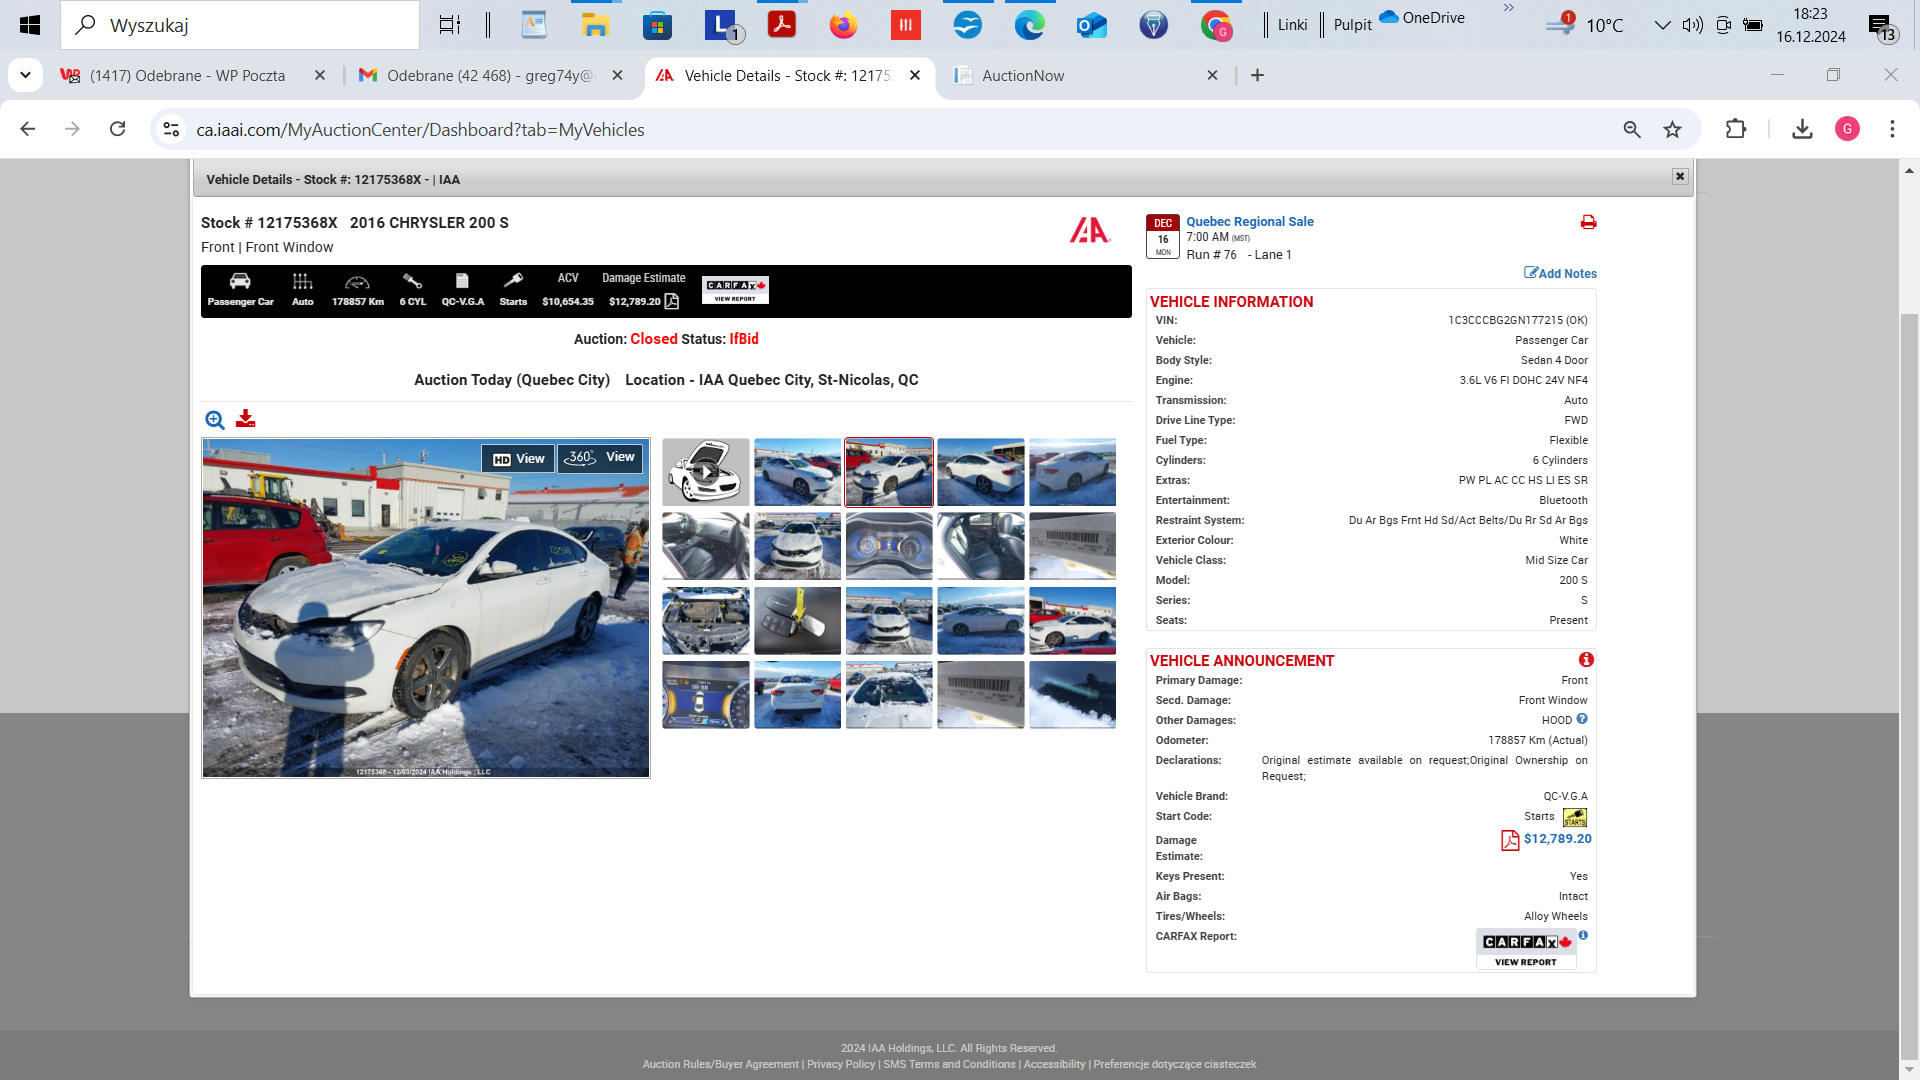Open a new browser tab
The image size is (1920, 1080).
coord(1258,75)
